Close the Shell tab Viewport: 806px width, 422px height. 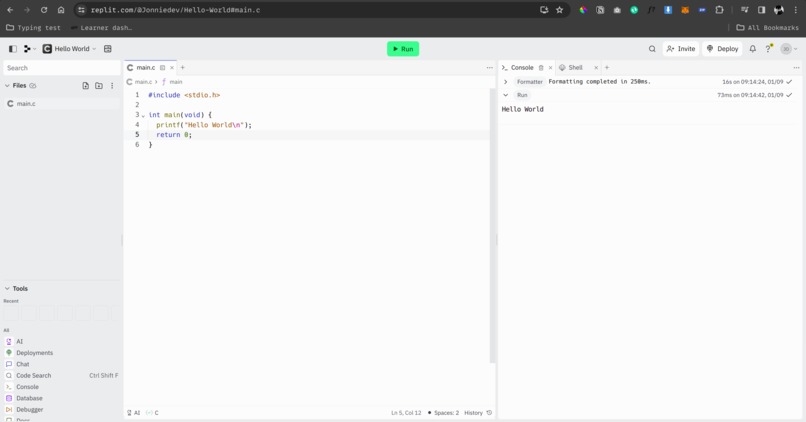(x=596, y=68)
